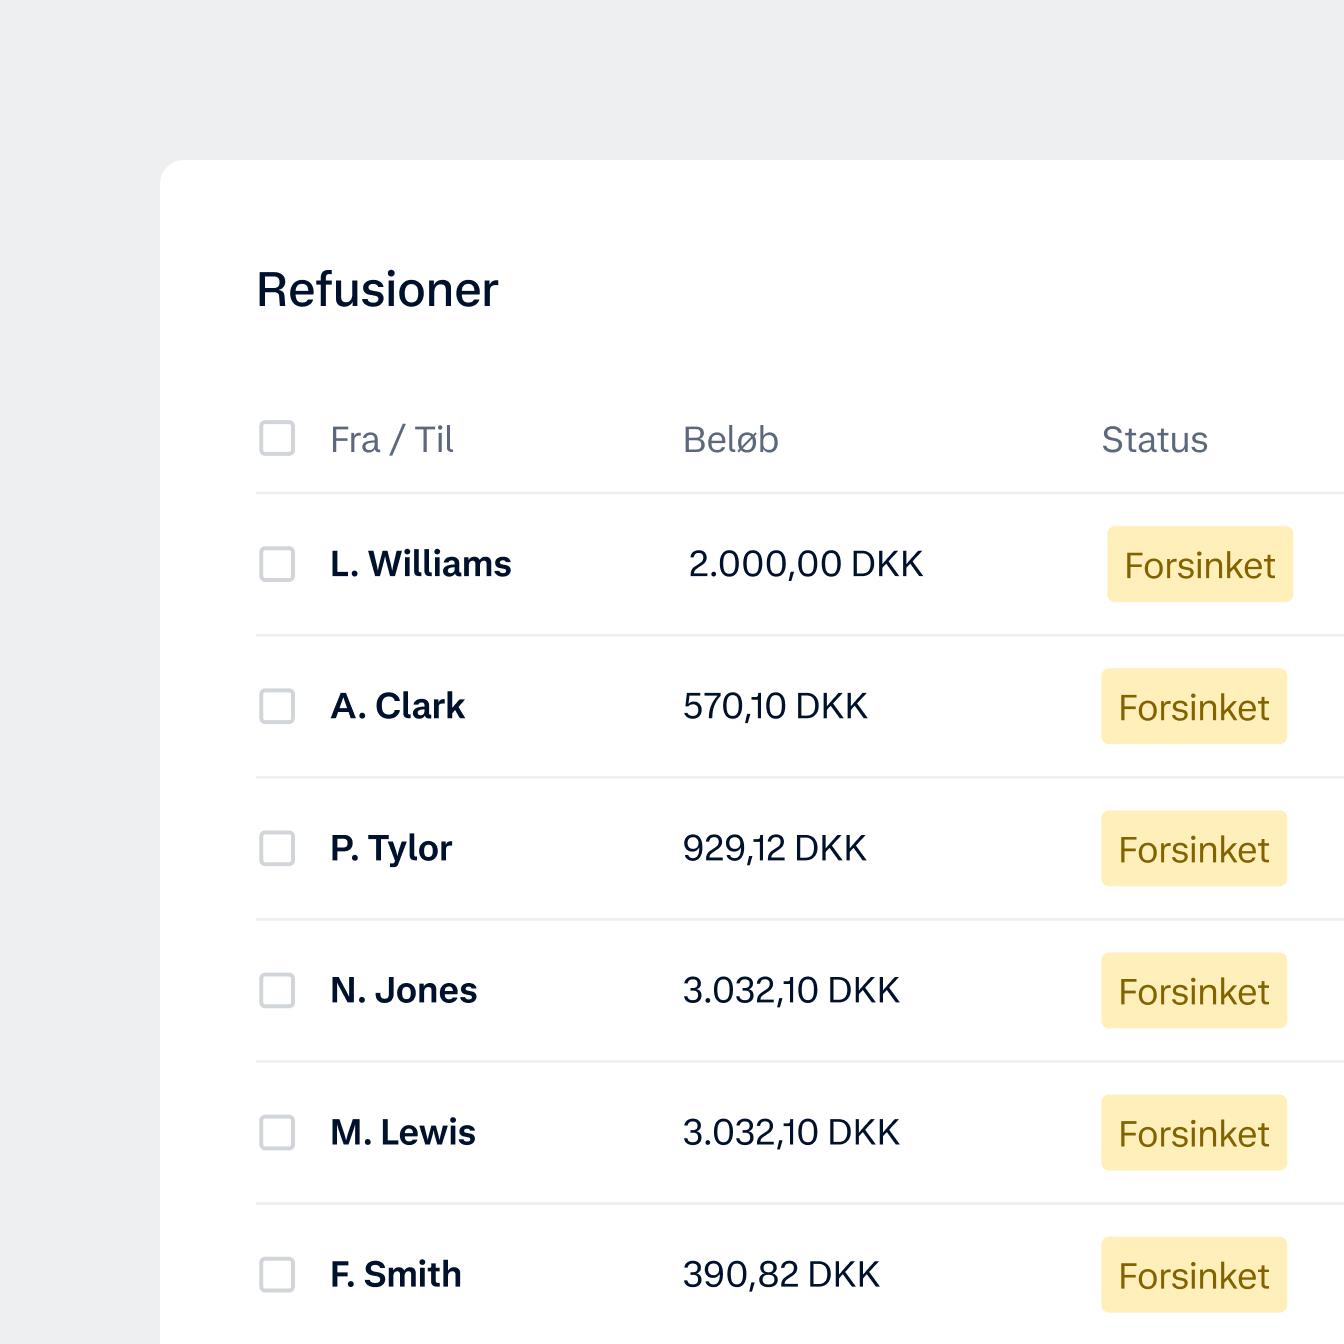Click the Beløb column header
This screenshot has width=1344, height=1344.
click(730, 440)
